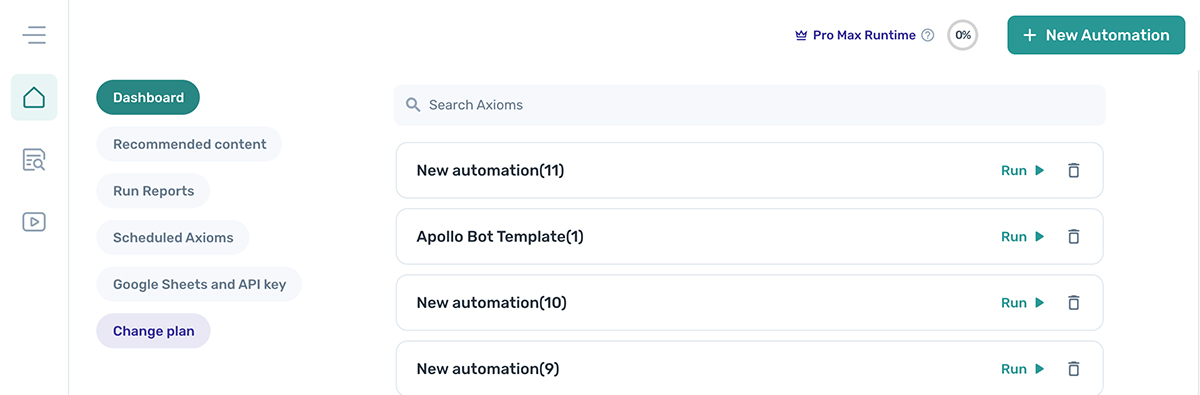Viewport: 1200px width, 395px height.
Task: Delete New automation(10) with trash icon
Action: 1074,303
